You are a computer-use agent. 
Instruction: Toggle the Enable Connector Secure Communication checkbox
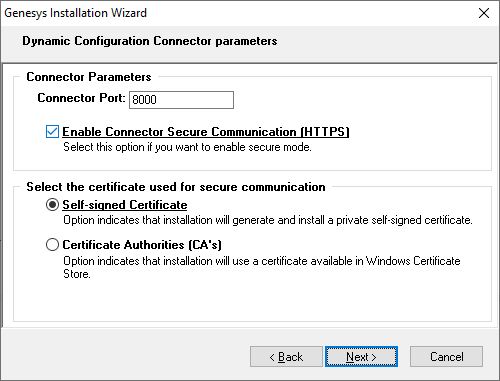pos(52,132)
